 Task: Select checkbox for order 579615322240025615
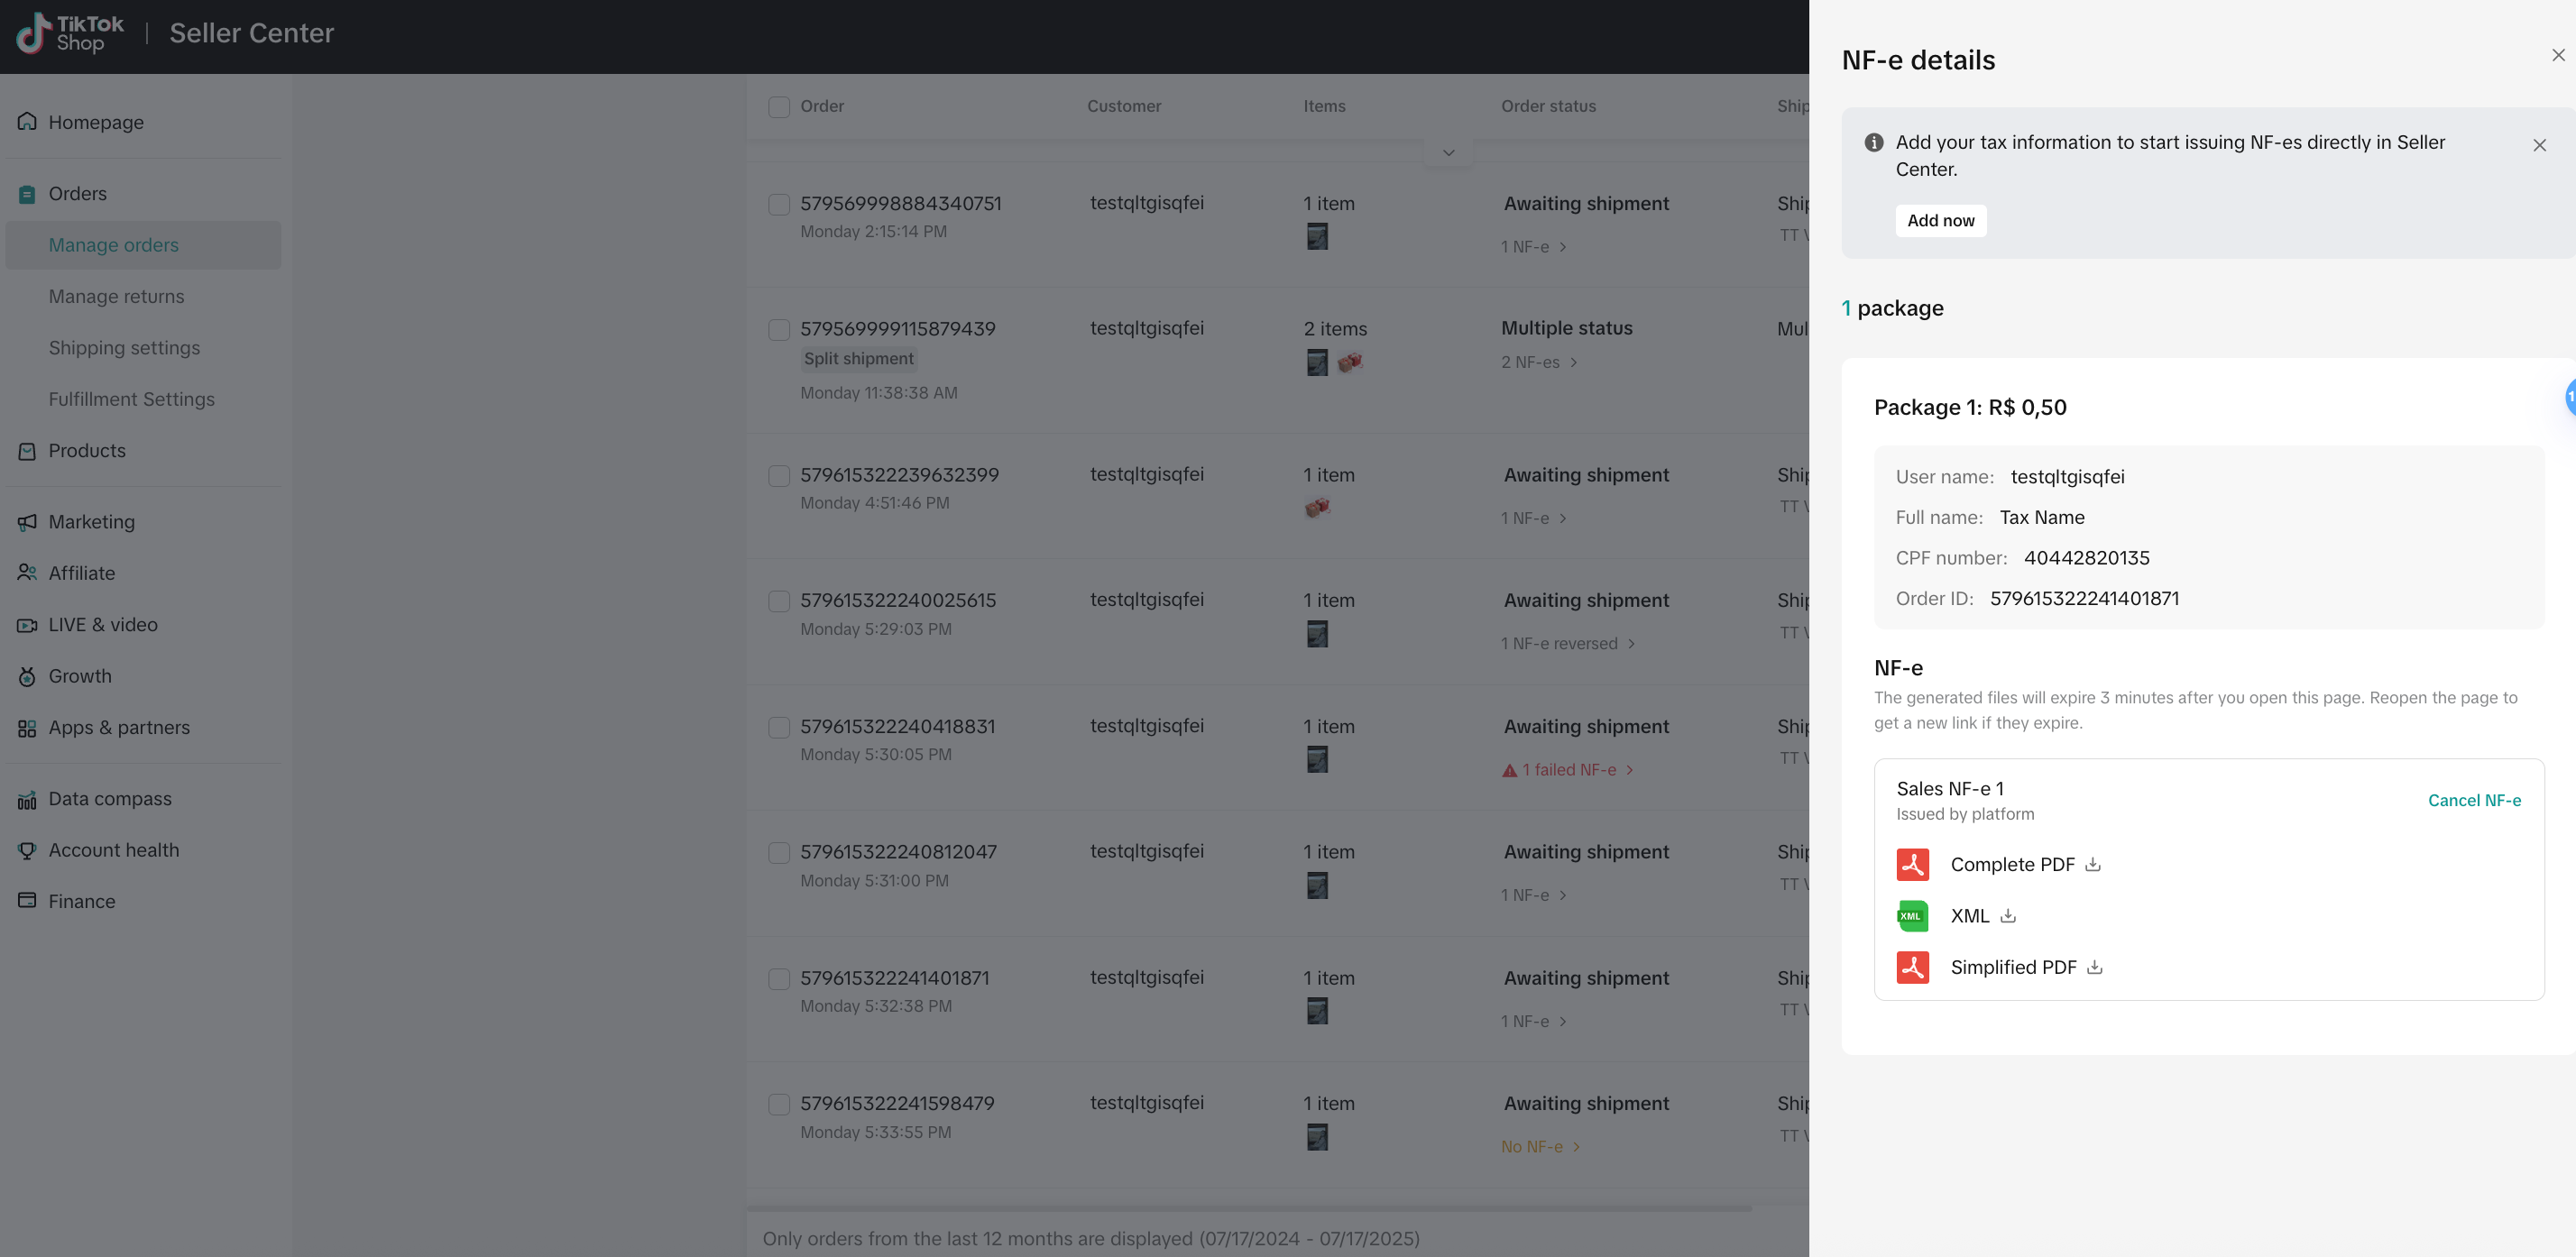[778, 601]
